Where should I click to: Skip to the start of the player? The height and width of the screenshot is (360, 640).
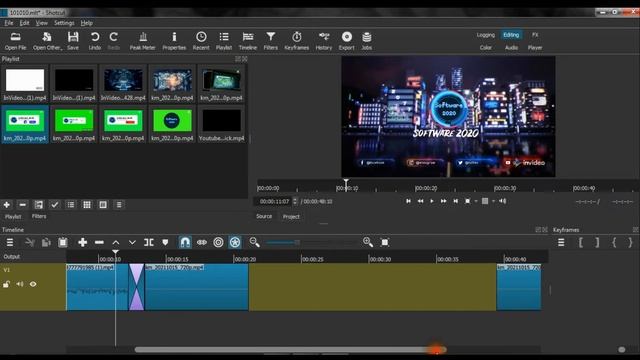click(408, 201)
